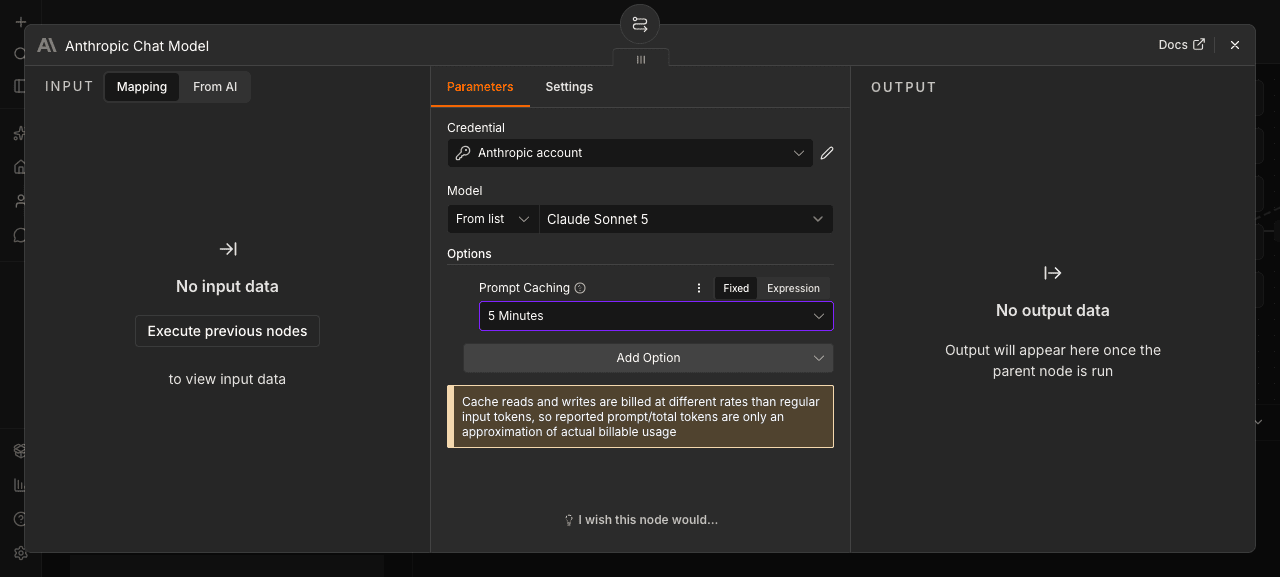Click the Options section label

point(469,254)
